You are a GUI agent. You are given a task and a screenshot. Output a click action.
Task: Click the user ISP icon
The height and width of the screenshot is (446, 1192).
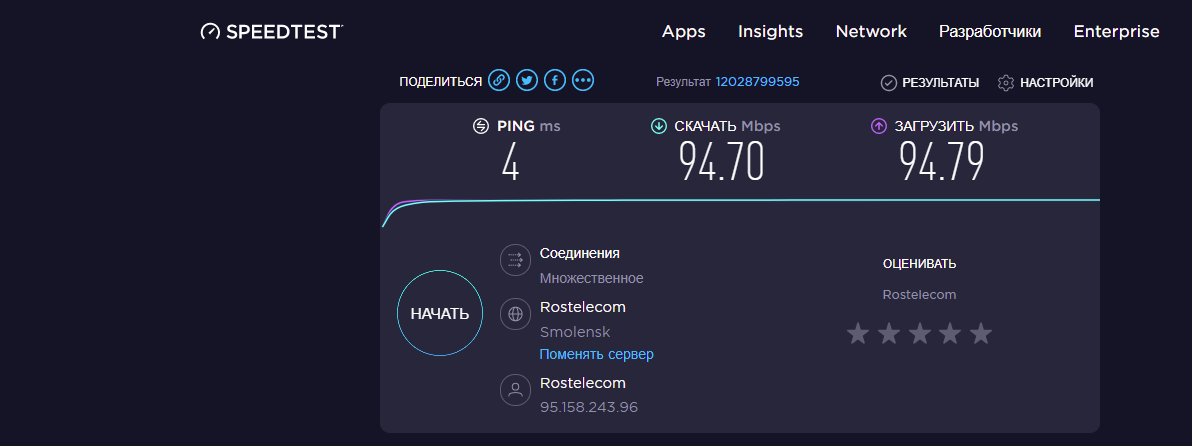[515, 390]
